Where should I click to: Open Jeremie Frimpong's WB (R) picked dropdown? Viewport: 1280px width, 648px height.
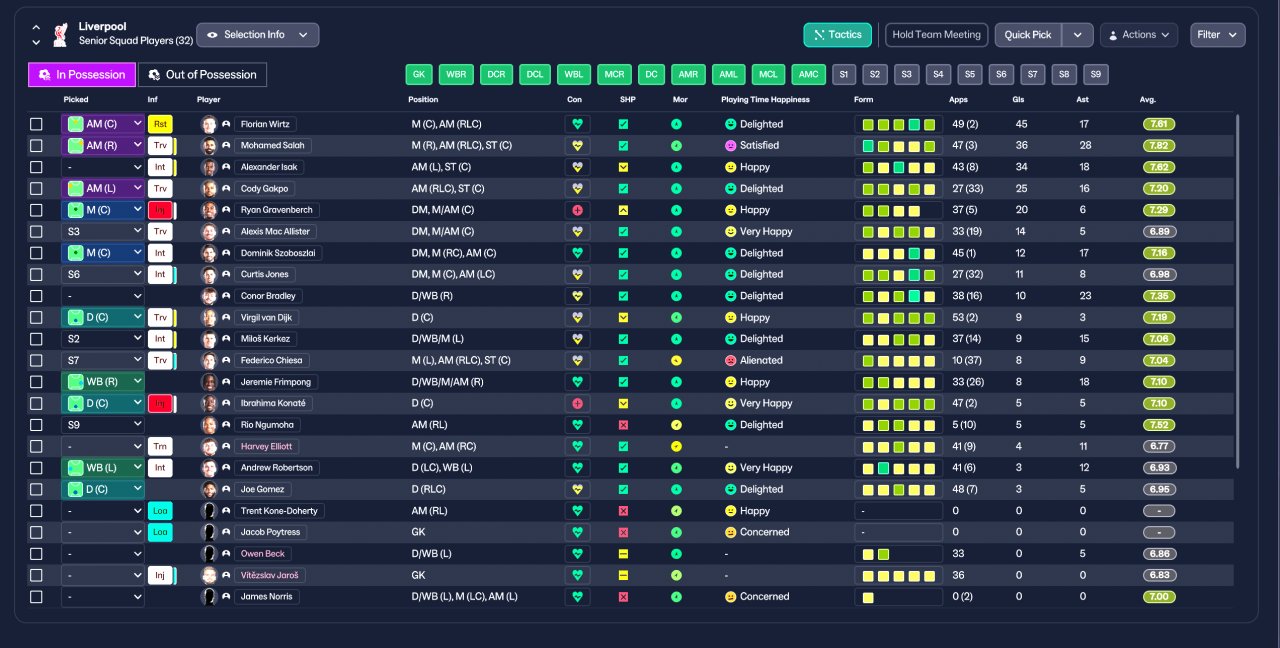(103, 382)
